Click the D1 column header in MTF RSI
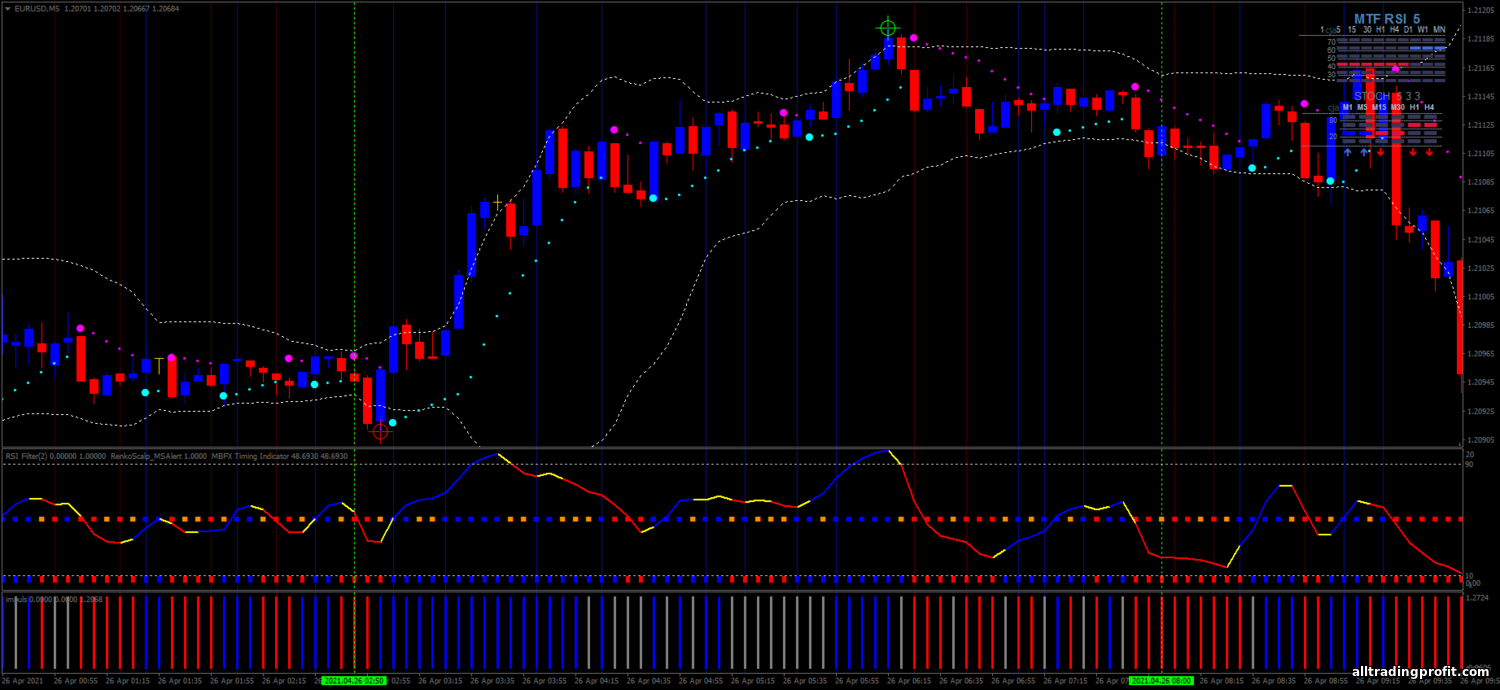Viewport: 1500px width, 690px height. tap(1408, 30)
